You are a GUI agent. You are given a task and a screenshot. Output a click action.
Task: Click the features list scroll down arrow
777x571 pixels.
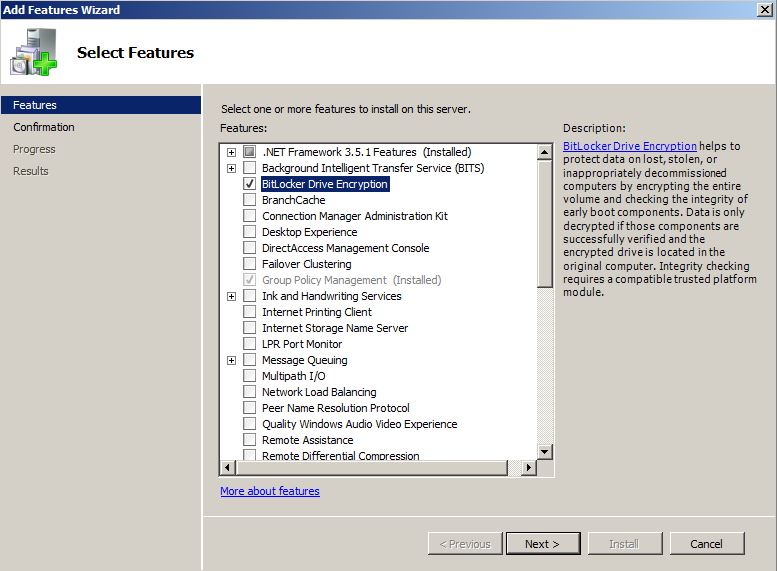[x=545, y=452]
